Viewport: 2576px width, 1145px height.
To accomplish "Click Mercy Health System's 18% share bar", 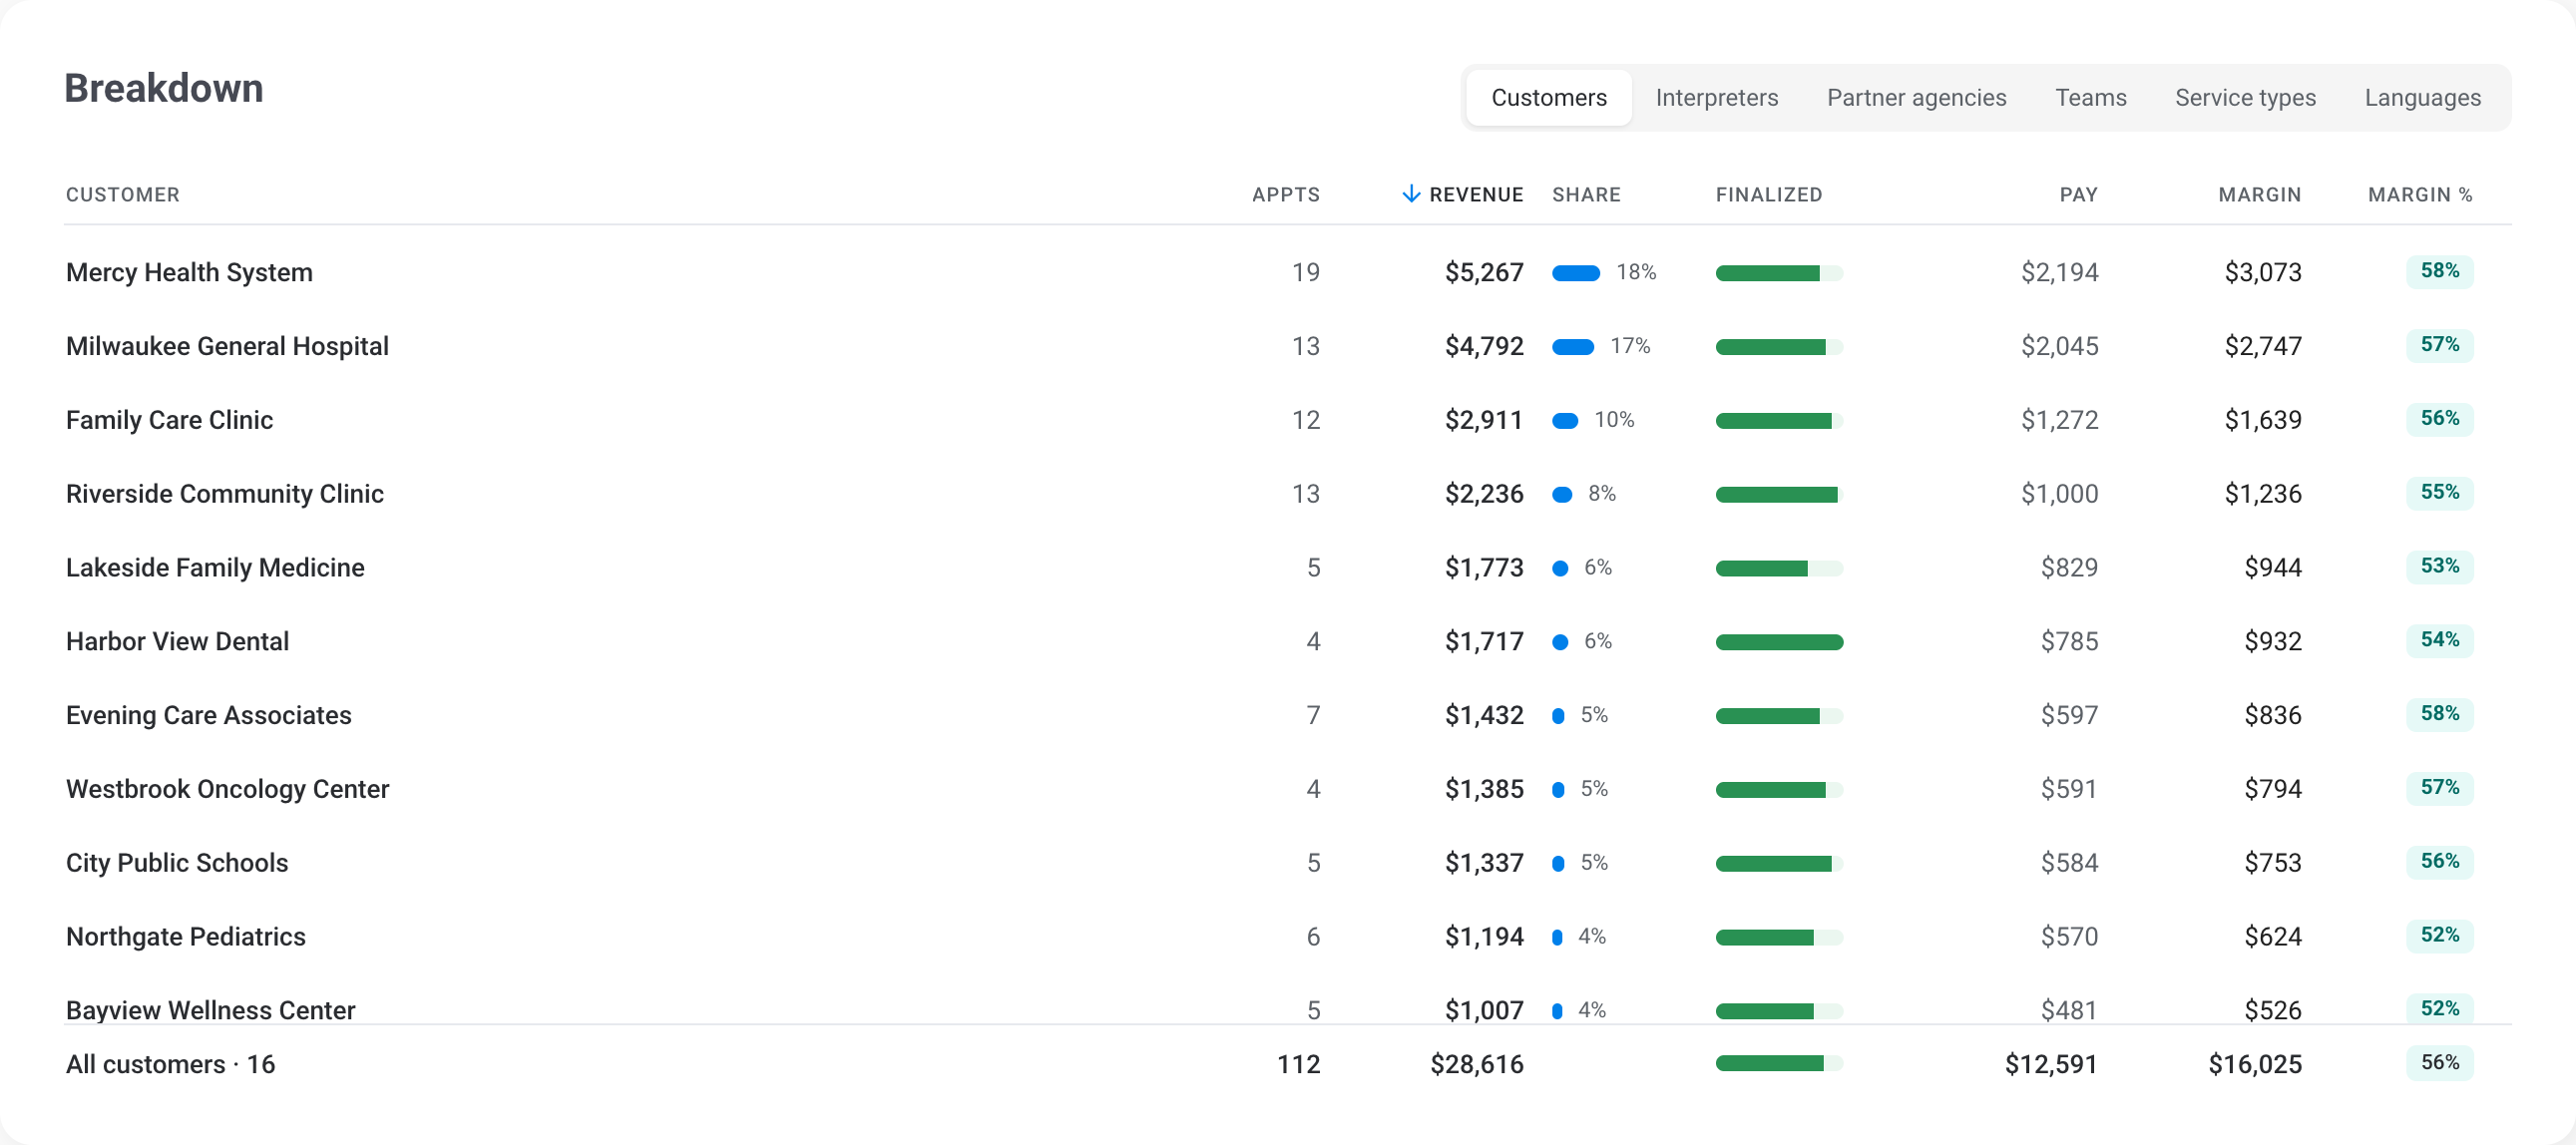I will 1576,273.
